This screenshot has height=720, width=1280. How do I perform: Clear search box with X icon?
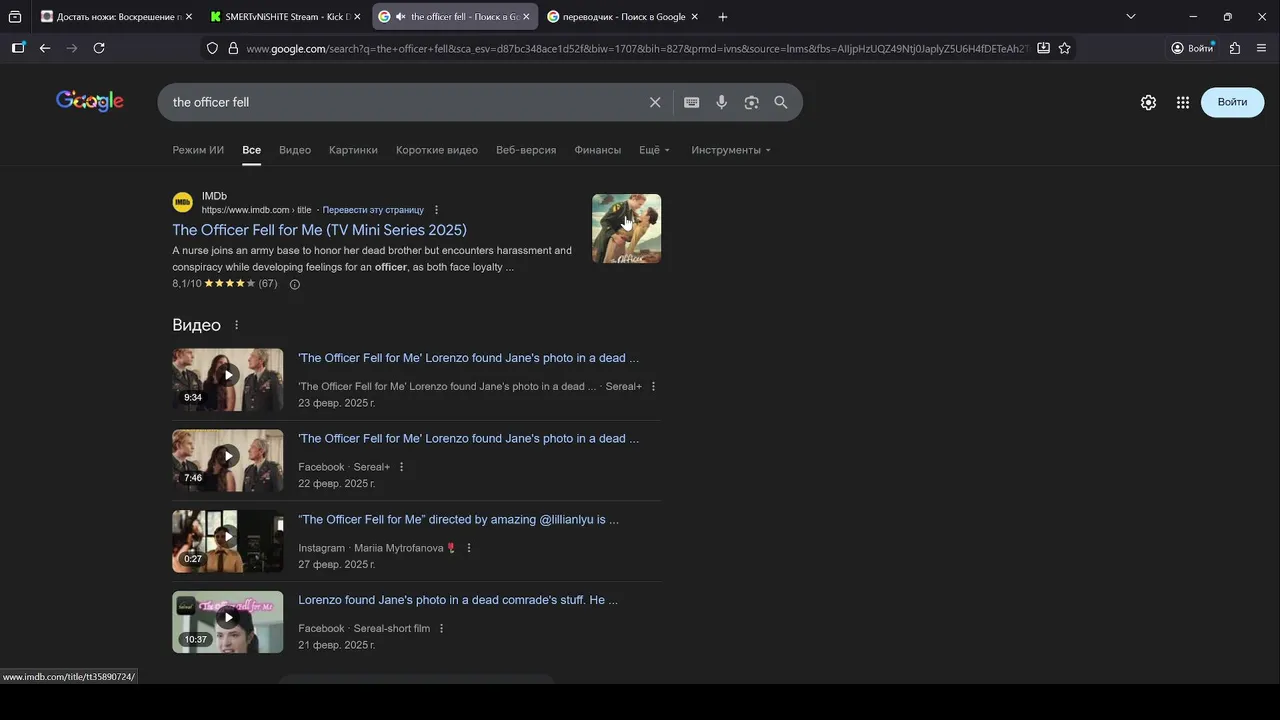point(655,102)
